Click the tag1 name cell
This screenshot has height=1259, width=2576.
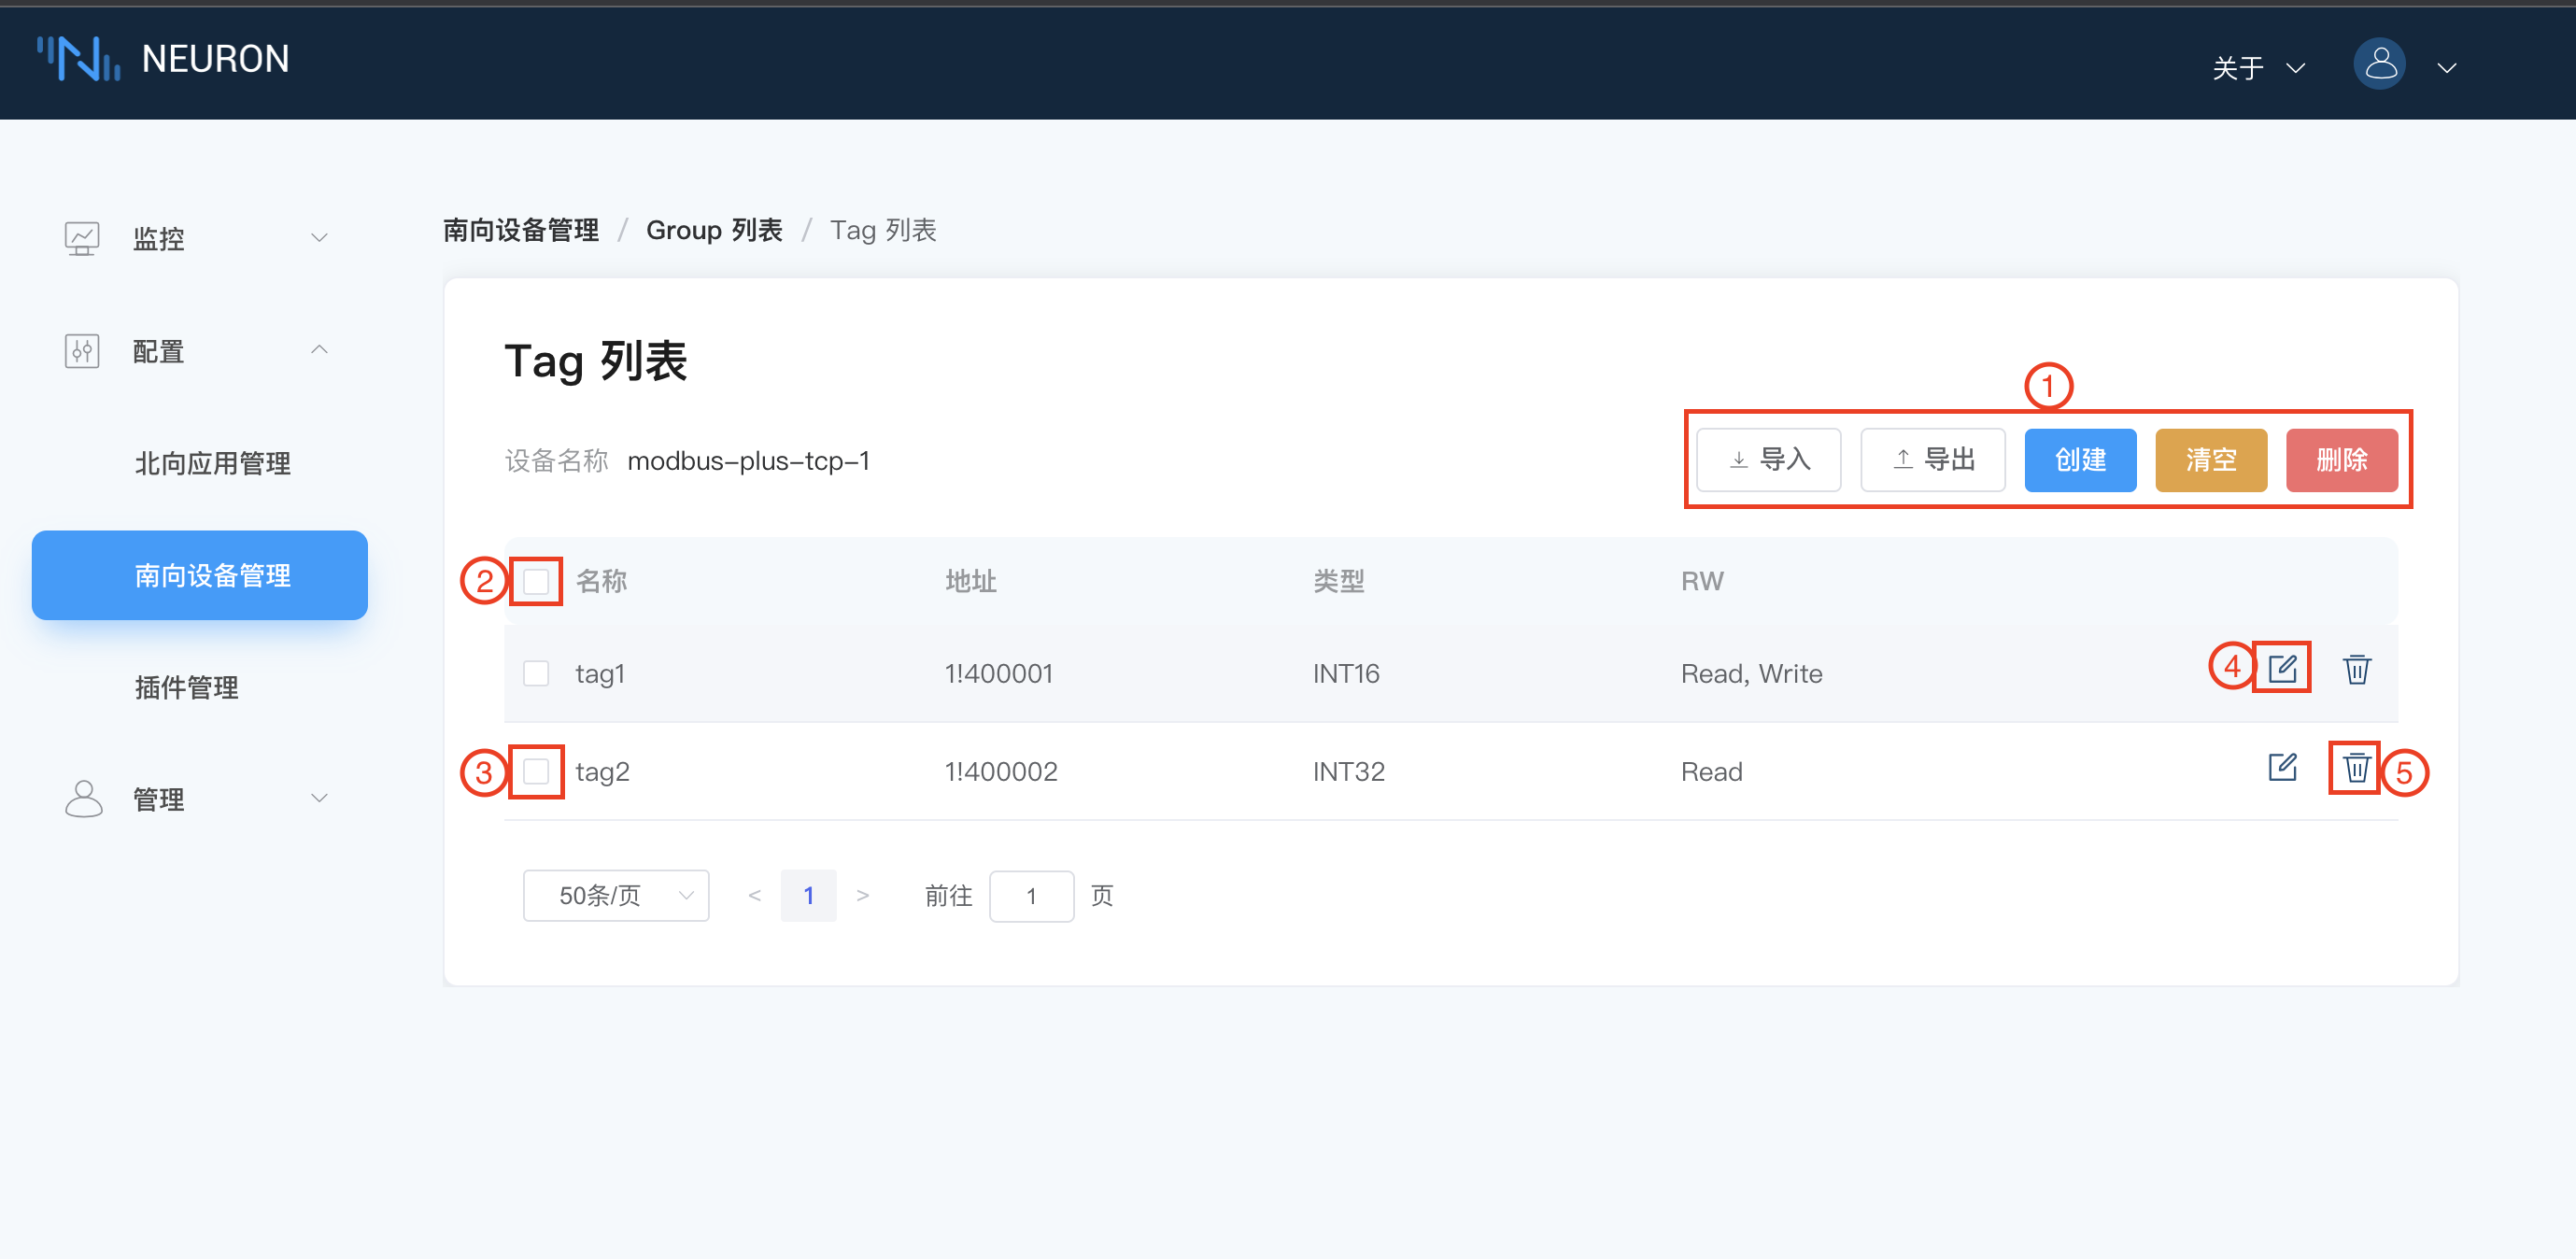point(600,673)
